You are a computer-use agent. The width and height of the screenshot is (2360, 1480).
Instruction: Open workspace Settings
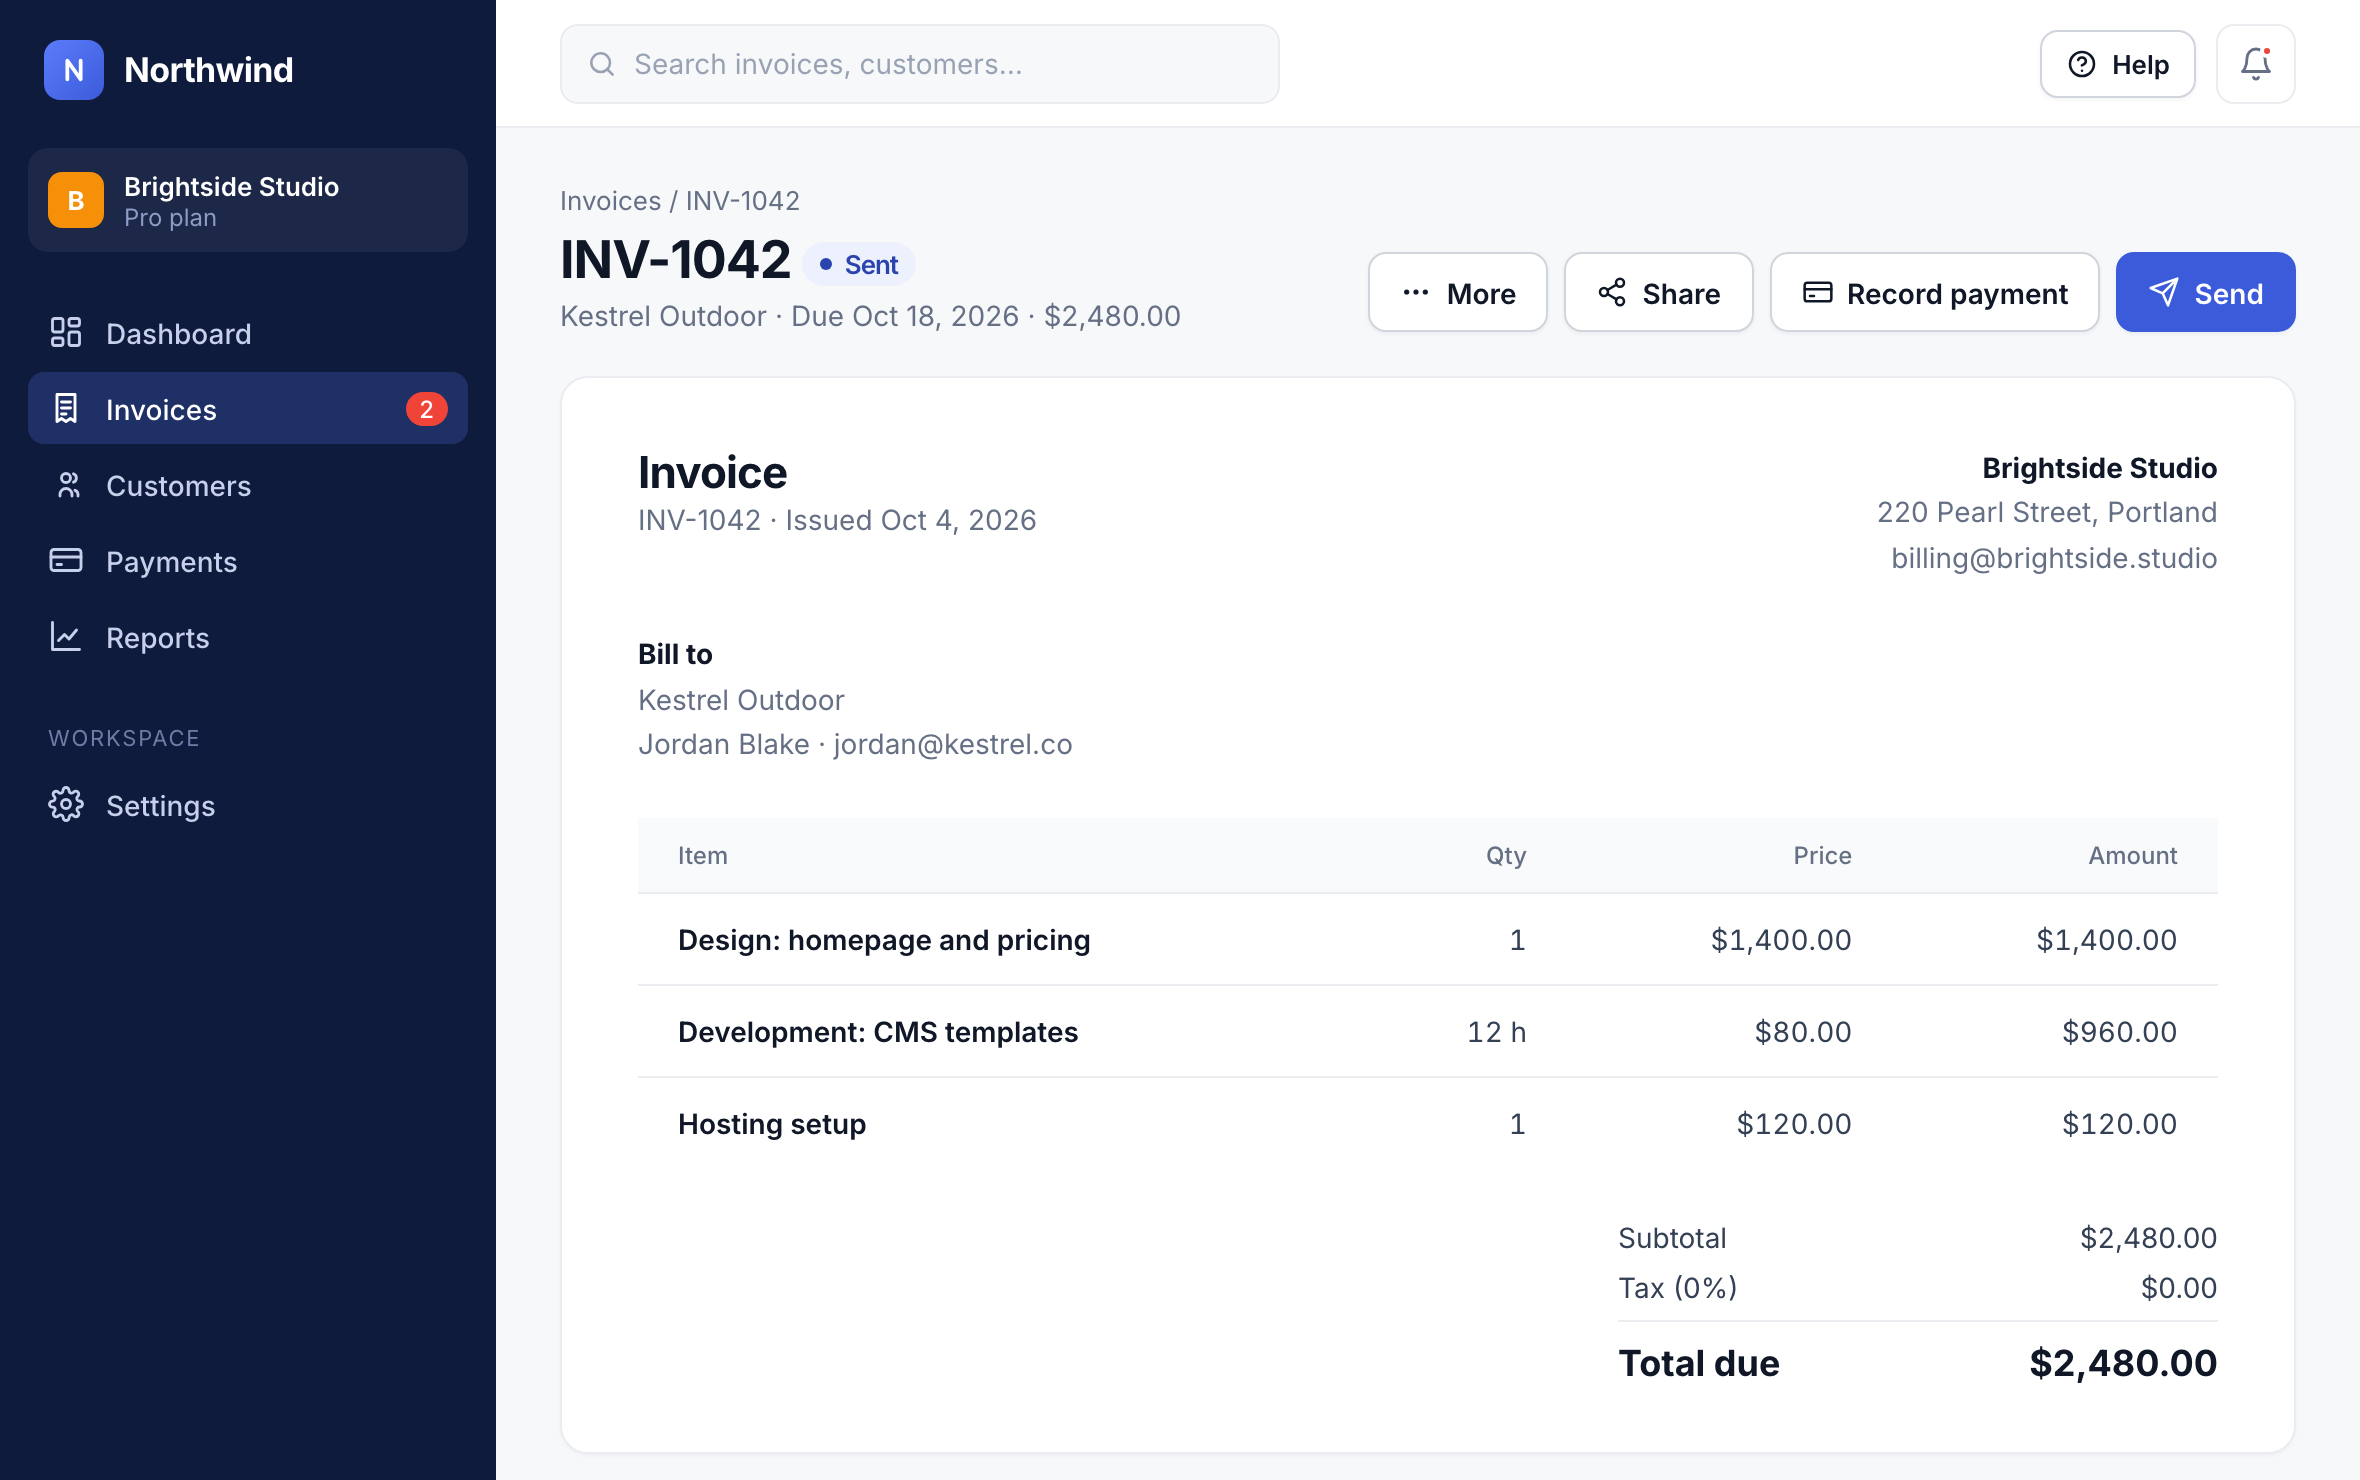(x=248, y=805)
